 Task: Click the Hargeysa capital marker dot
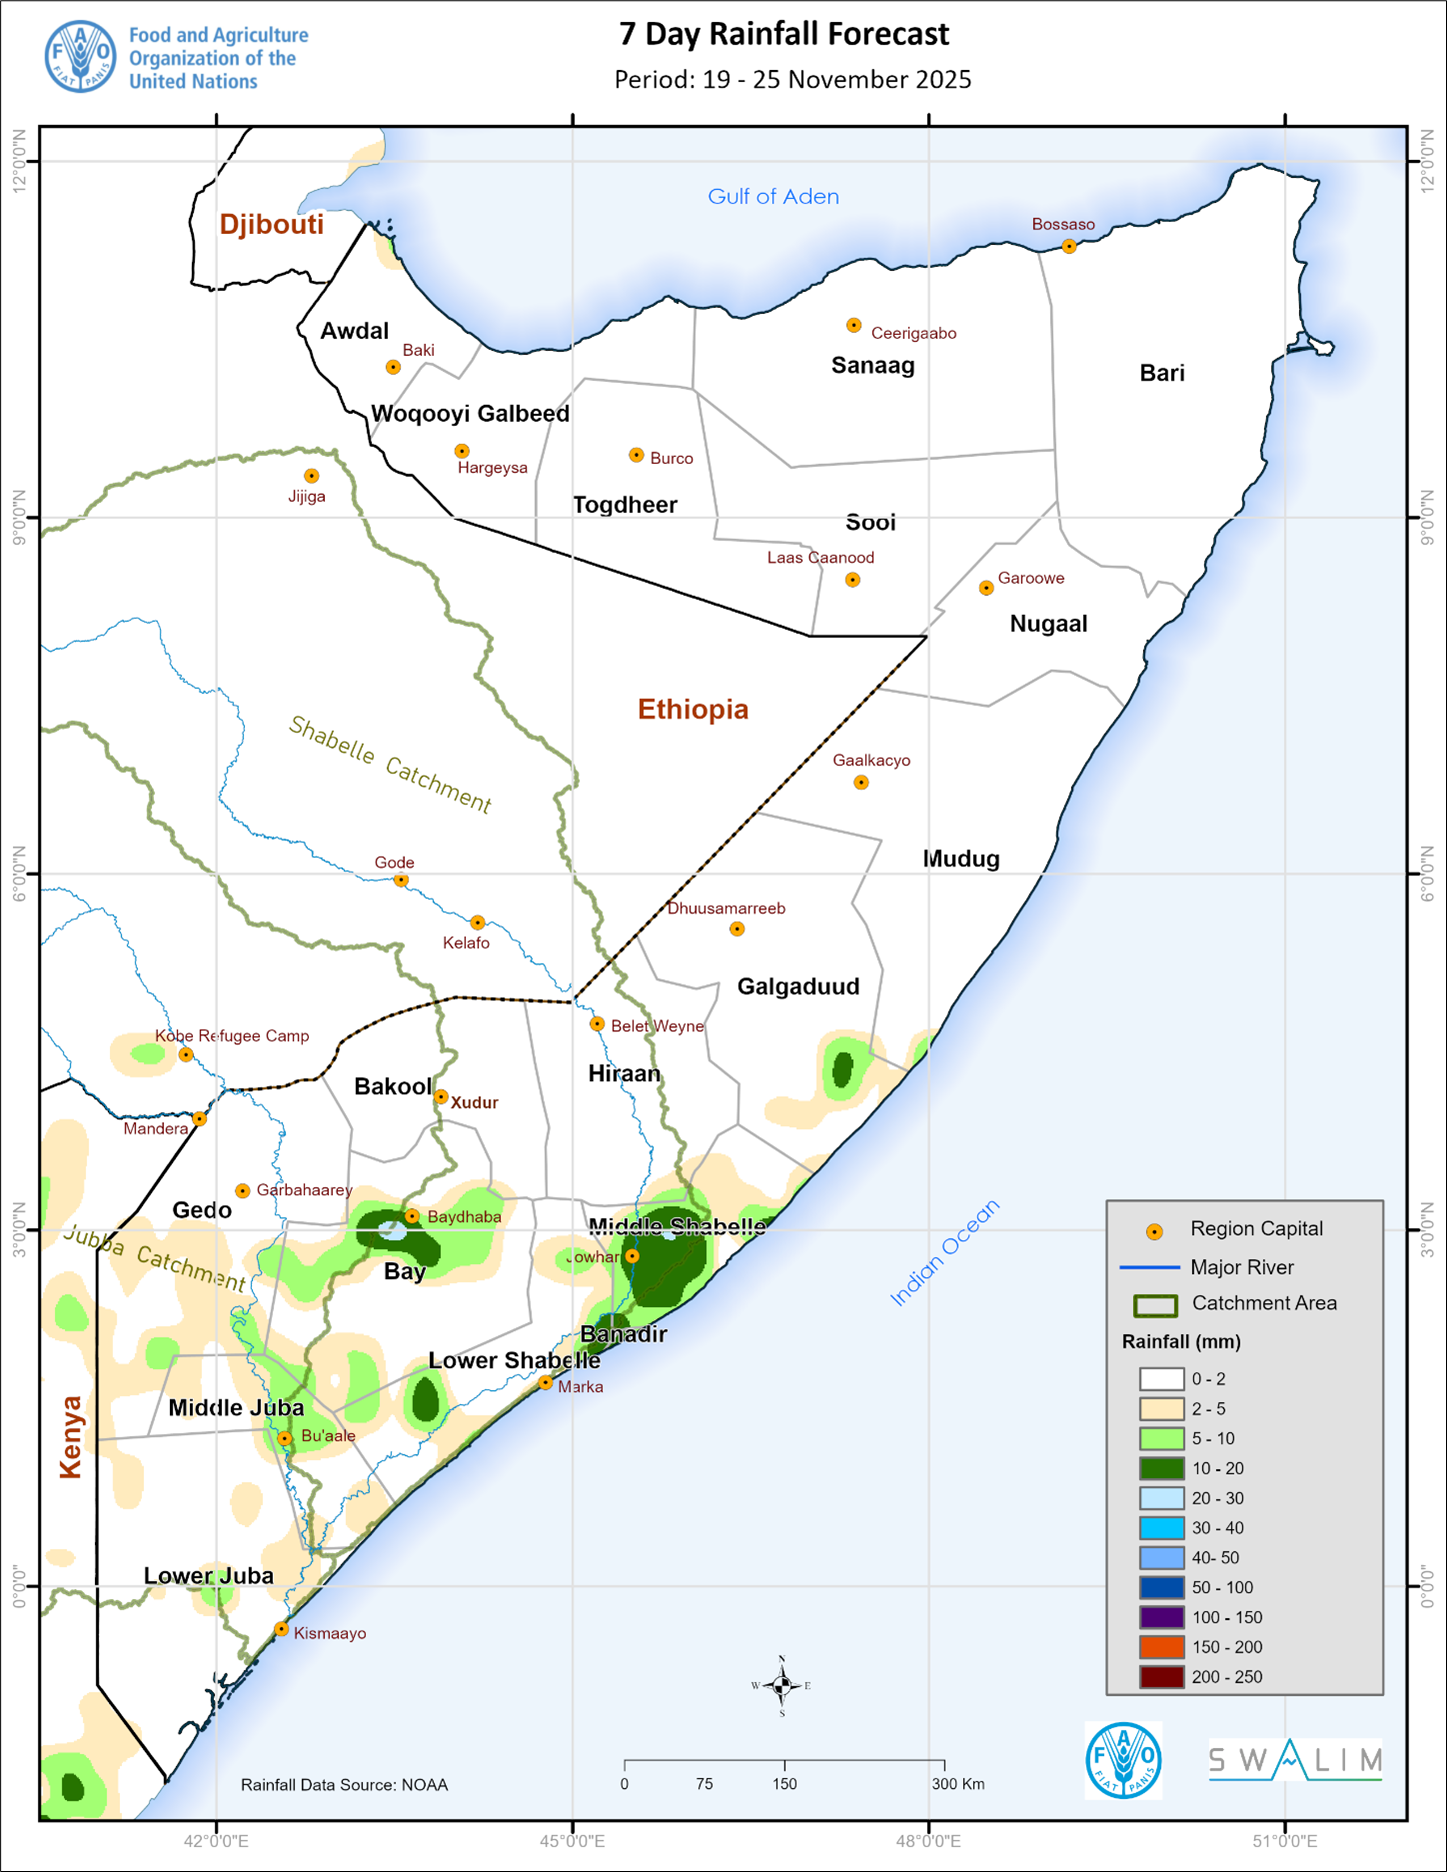click(462, 451)
